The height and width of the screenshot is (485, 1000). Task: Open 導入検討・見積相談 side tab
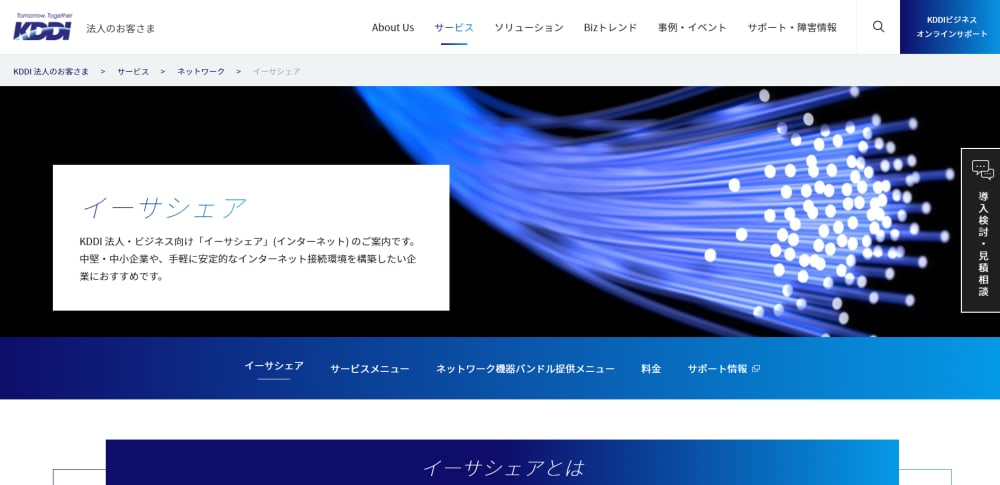tap(982, 230)
